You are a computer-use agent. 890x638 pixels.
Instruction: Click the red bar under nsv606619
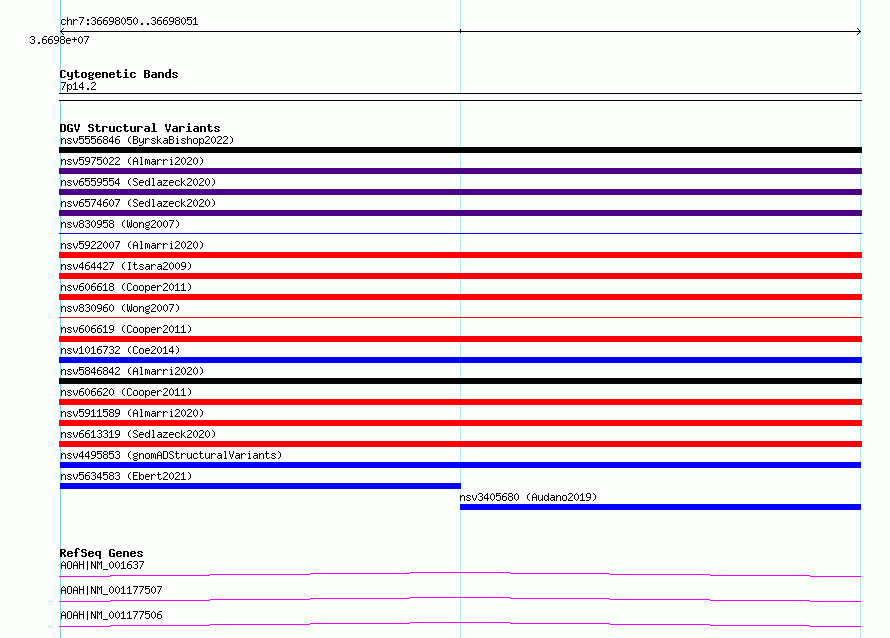tap(460, 339)
